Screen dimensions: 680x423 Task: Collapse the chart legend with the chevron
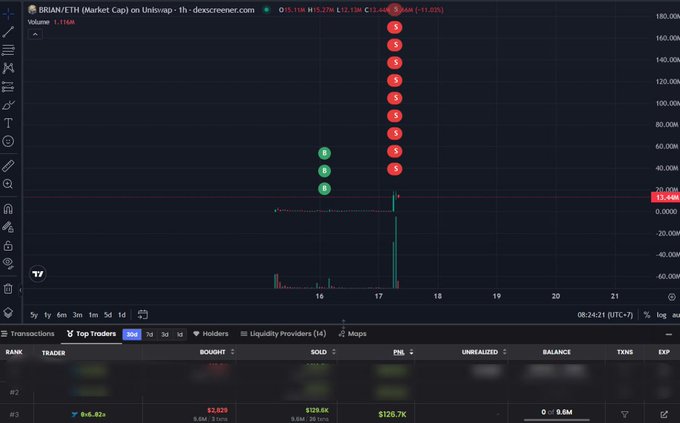(x=35, y=34)
